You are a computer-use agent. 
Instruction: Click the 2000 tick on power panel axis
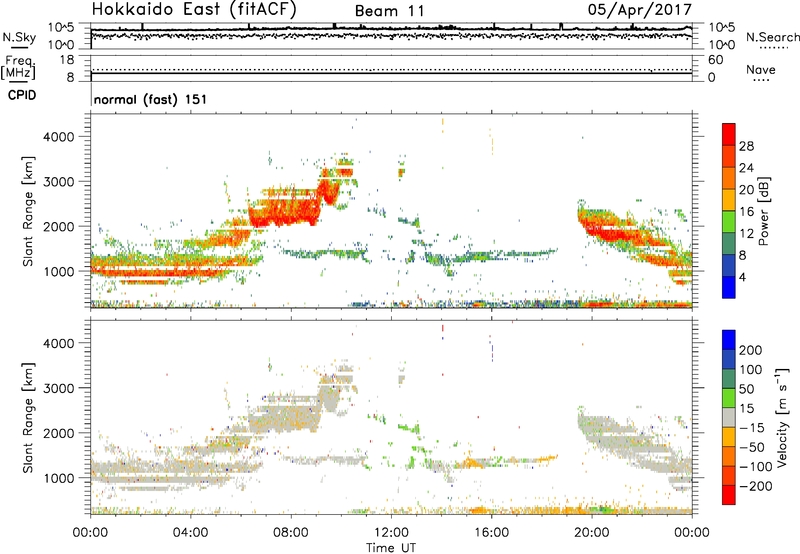(59, 227)
